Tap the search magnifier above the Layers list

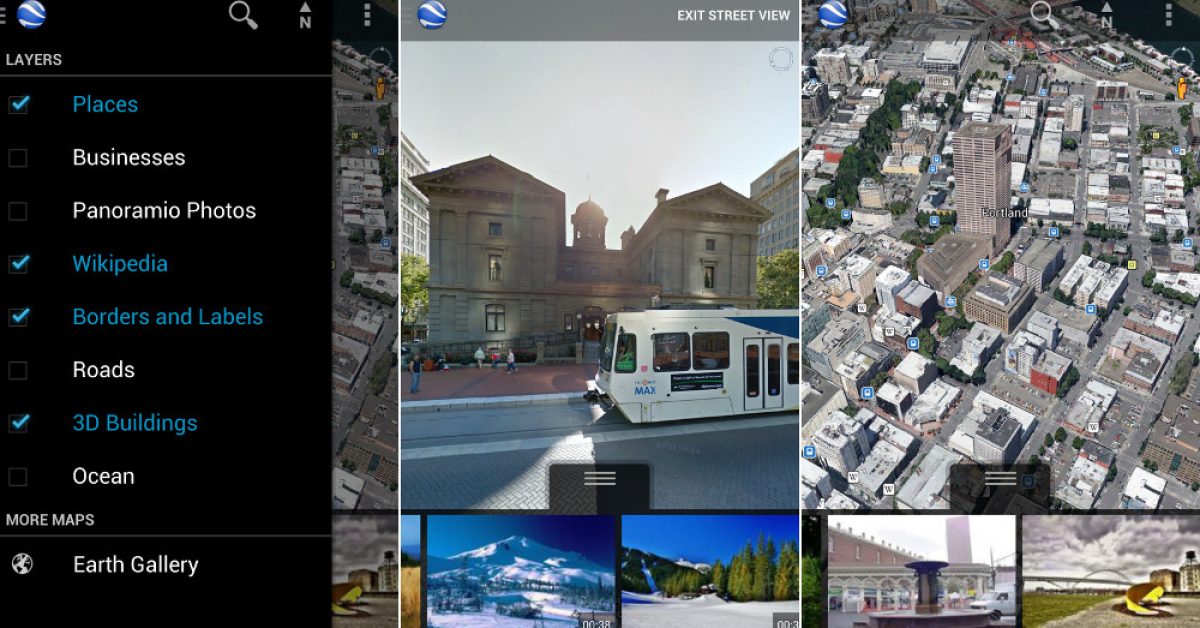(x=243, y=15)
